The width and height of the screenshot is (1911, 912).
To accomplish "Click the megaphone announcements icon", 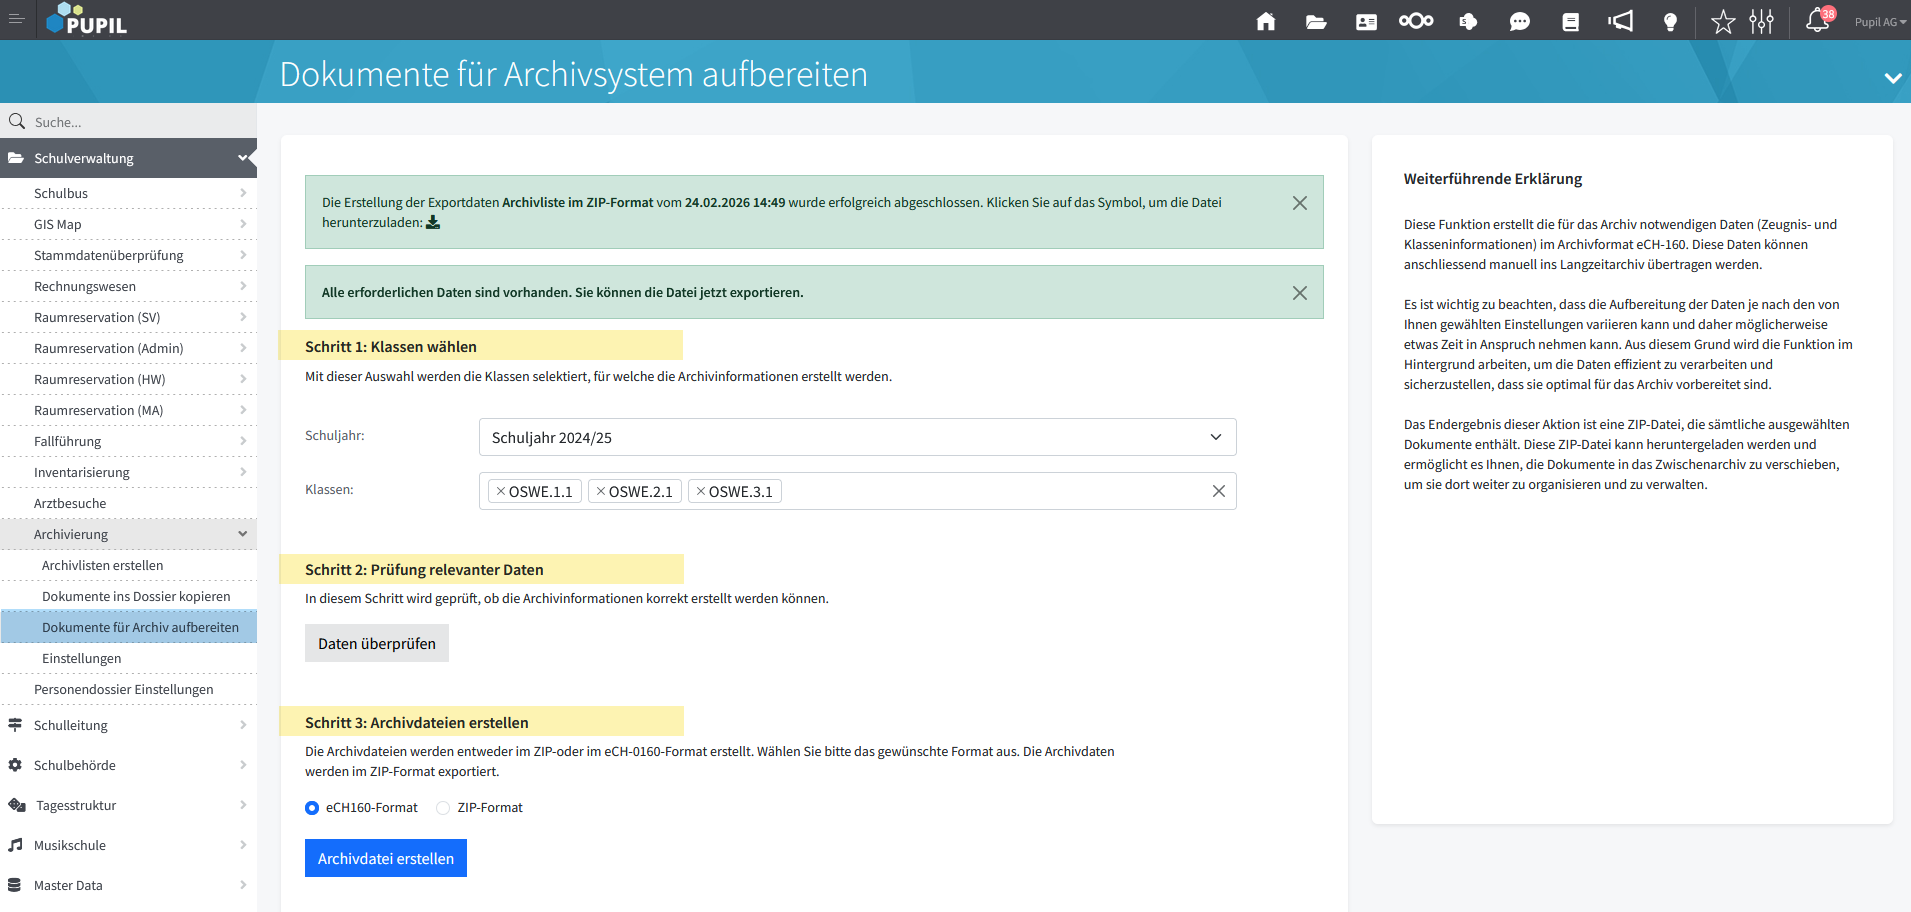I will point(1620,21).
